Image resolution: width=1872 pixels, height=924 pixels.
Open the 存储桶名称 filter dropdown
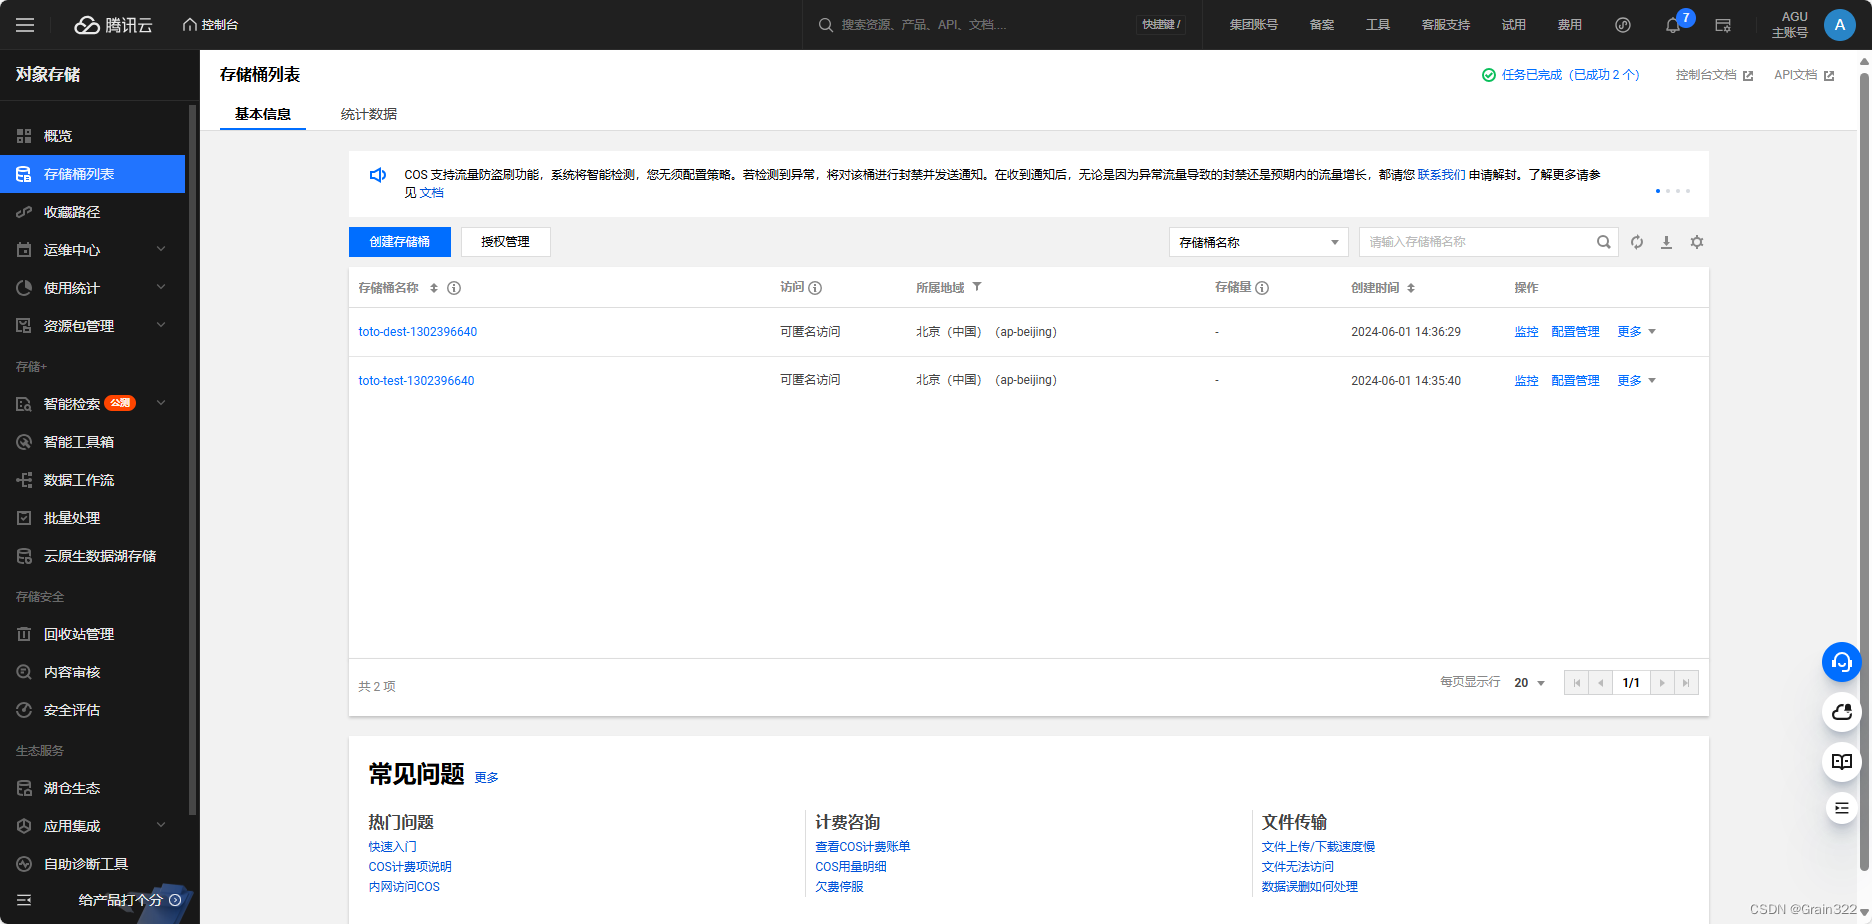tap(1258, 242)
